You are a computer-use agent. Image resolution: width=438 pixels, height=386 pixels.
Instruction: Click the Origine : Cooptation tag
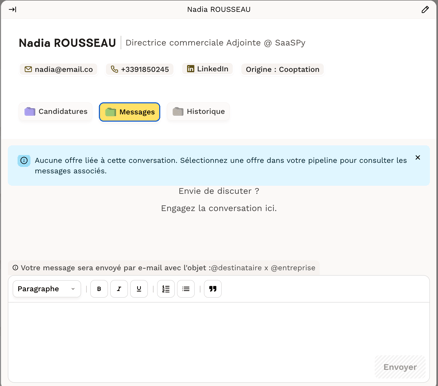[x=282, y=69]
